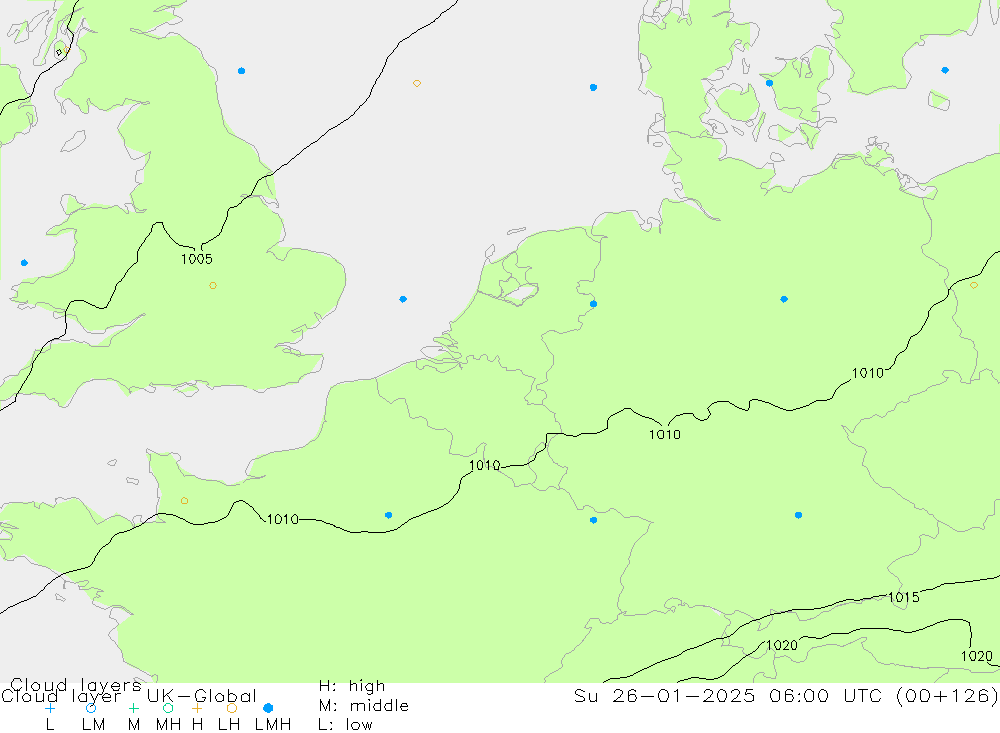Image resolution: width=1000 pixels, height=733 pixels.
Task: Click the 'Cloud layers' heading text
Action: [76, 685]
